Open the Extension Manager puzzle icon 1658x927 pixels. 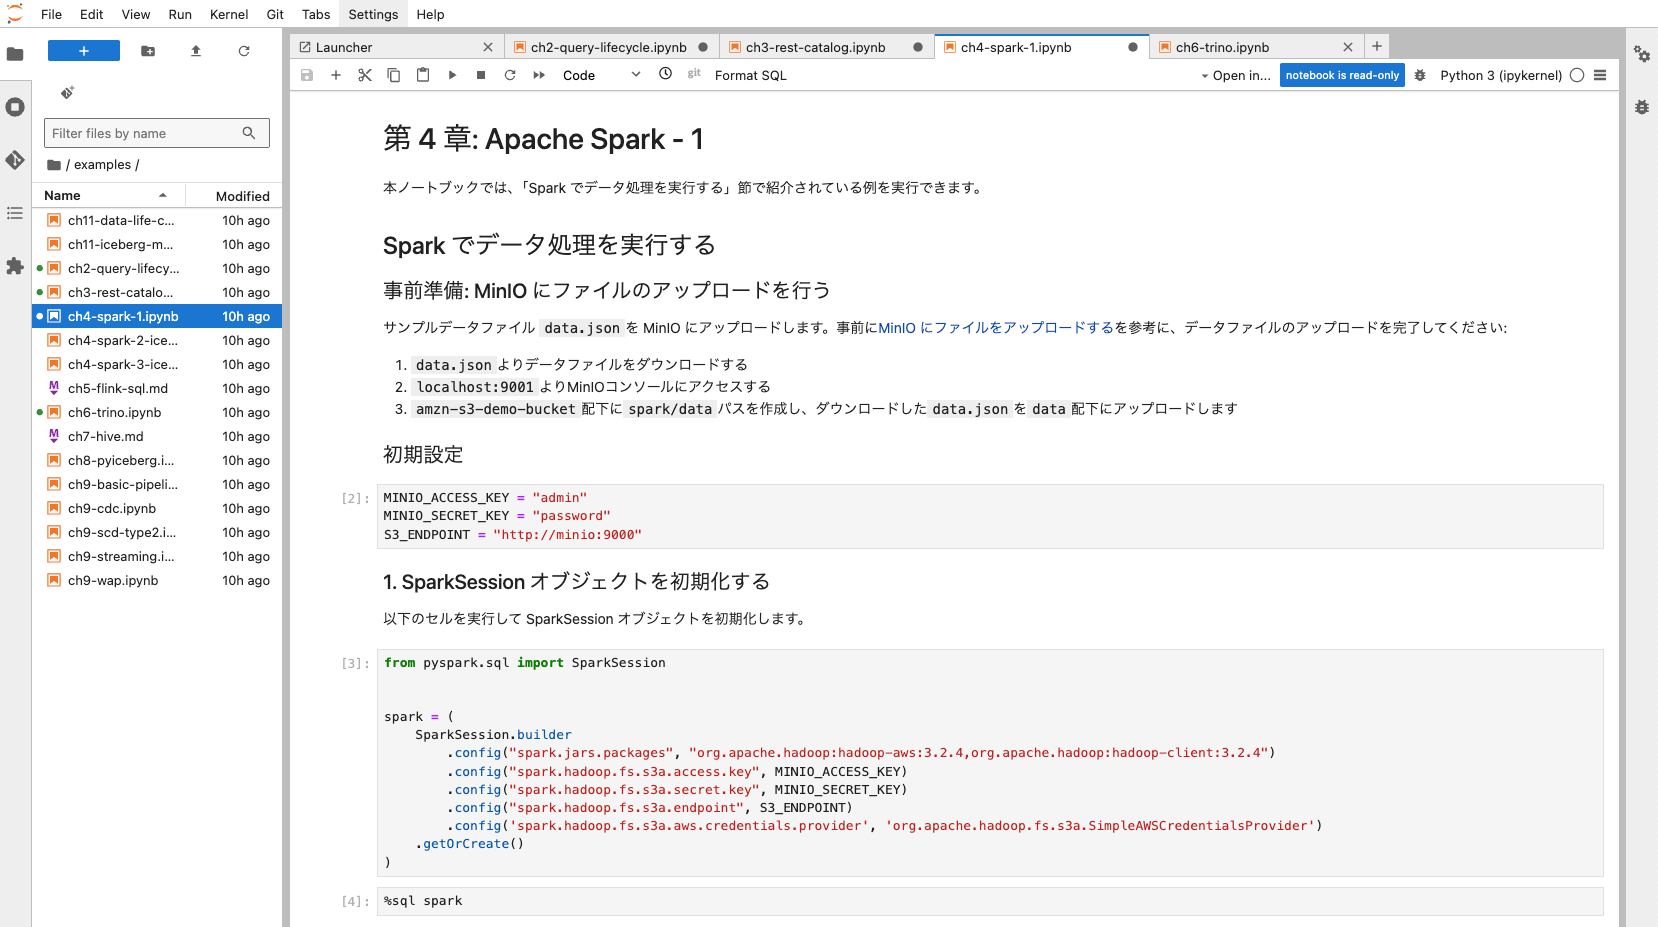pos(15,266)
